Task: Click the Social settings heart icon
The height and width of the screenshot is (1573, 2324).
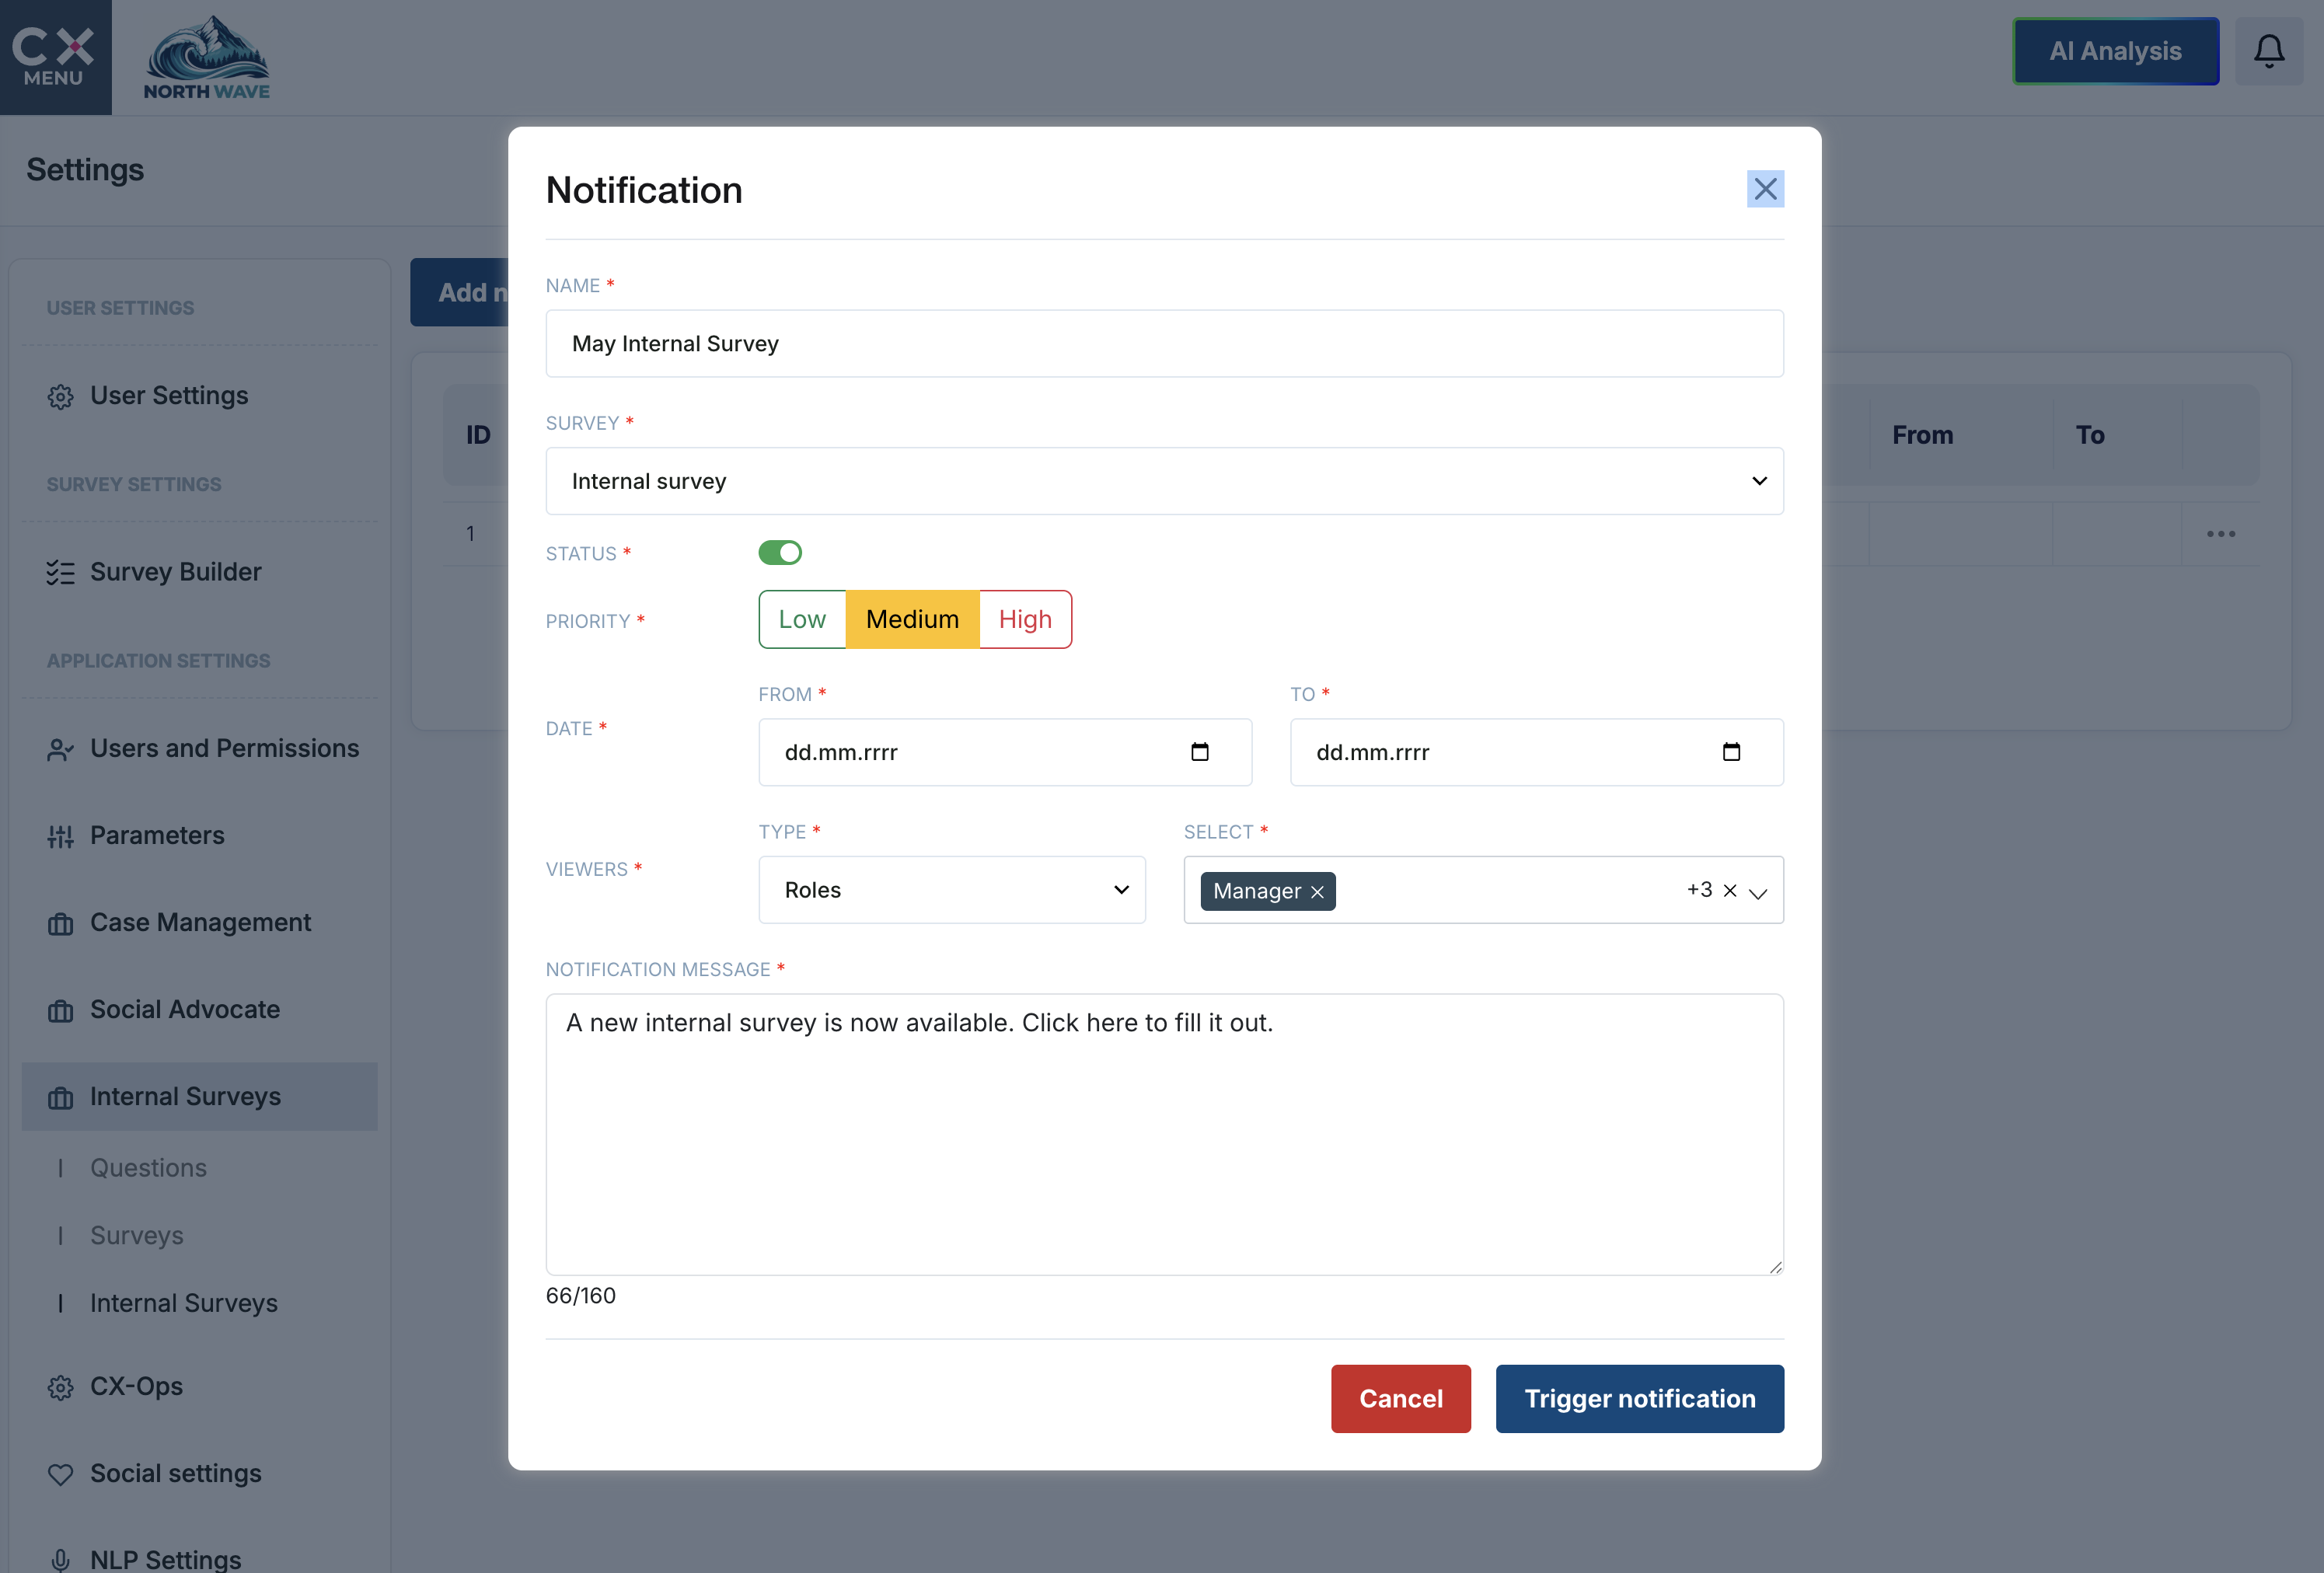Action: tap(60, 1475)
